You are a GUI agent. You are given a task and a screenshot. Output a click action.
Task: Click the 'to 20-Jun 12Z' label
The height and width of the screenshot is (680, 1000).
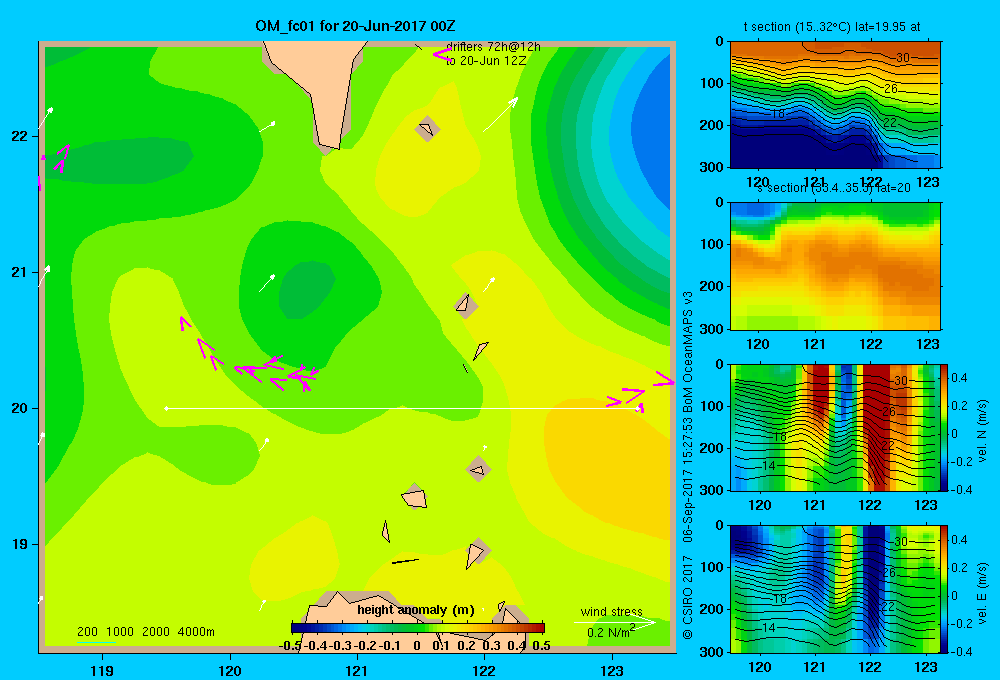(x=486, y=61)
